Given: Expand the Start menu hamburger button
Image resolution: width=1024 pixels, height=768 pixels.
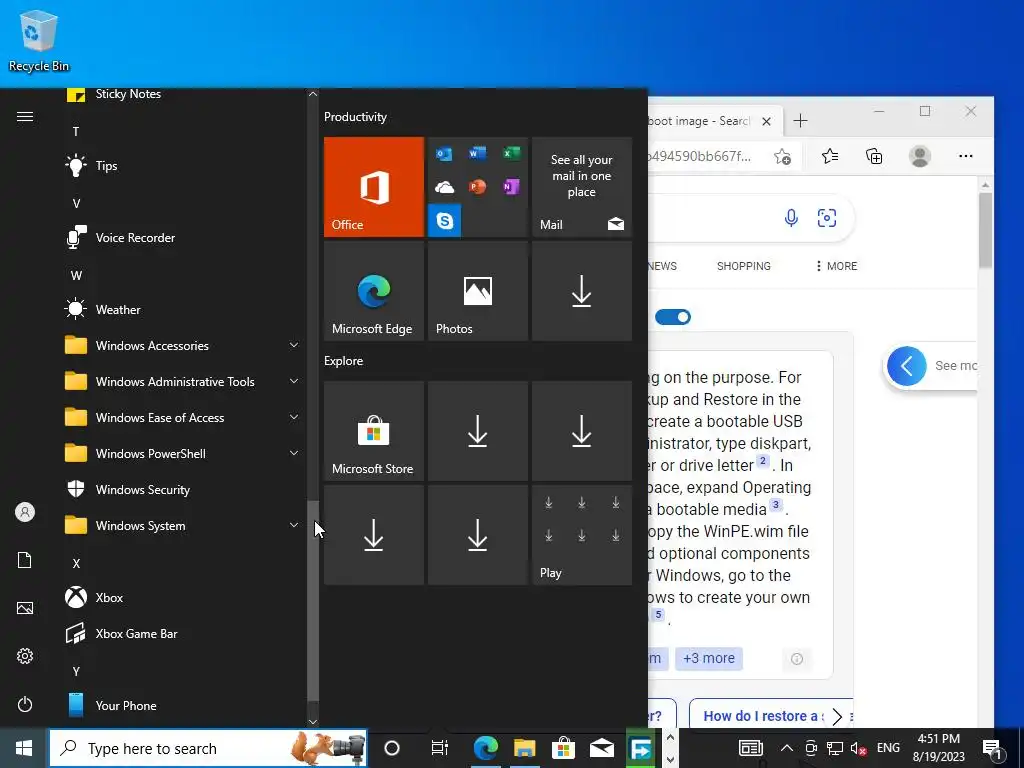Looking at the screenshot, I should (x=25, y=117).
